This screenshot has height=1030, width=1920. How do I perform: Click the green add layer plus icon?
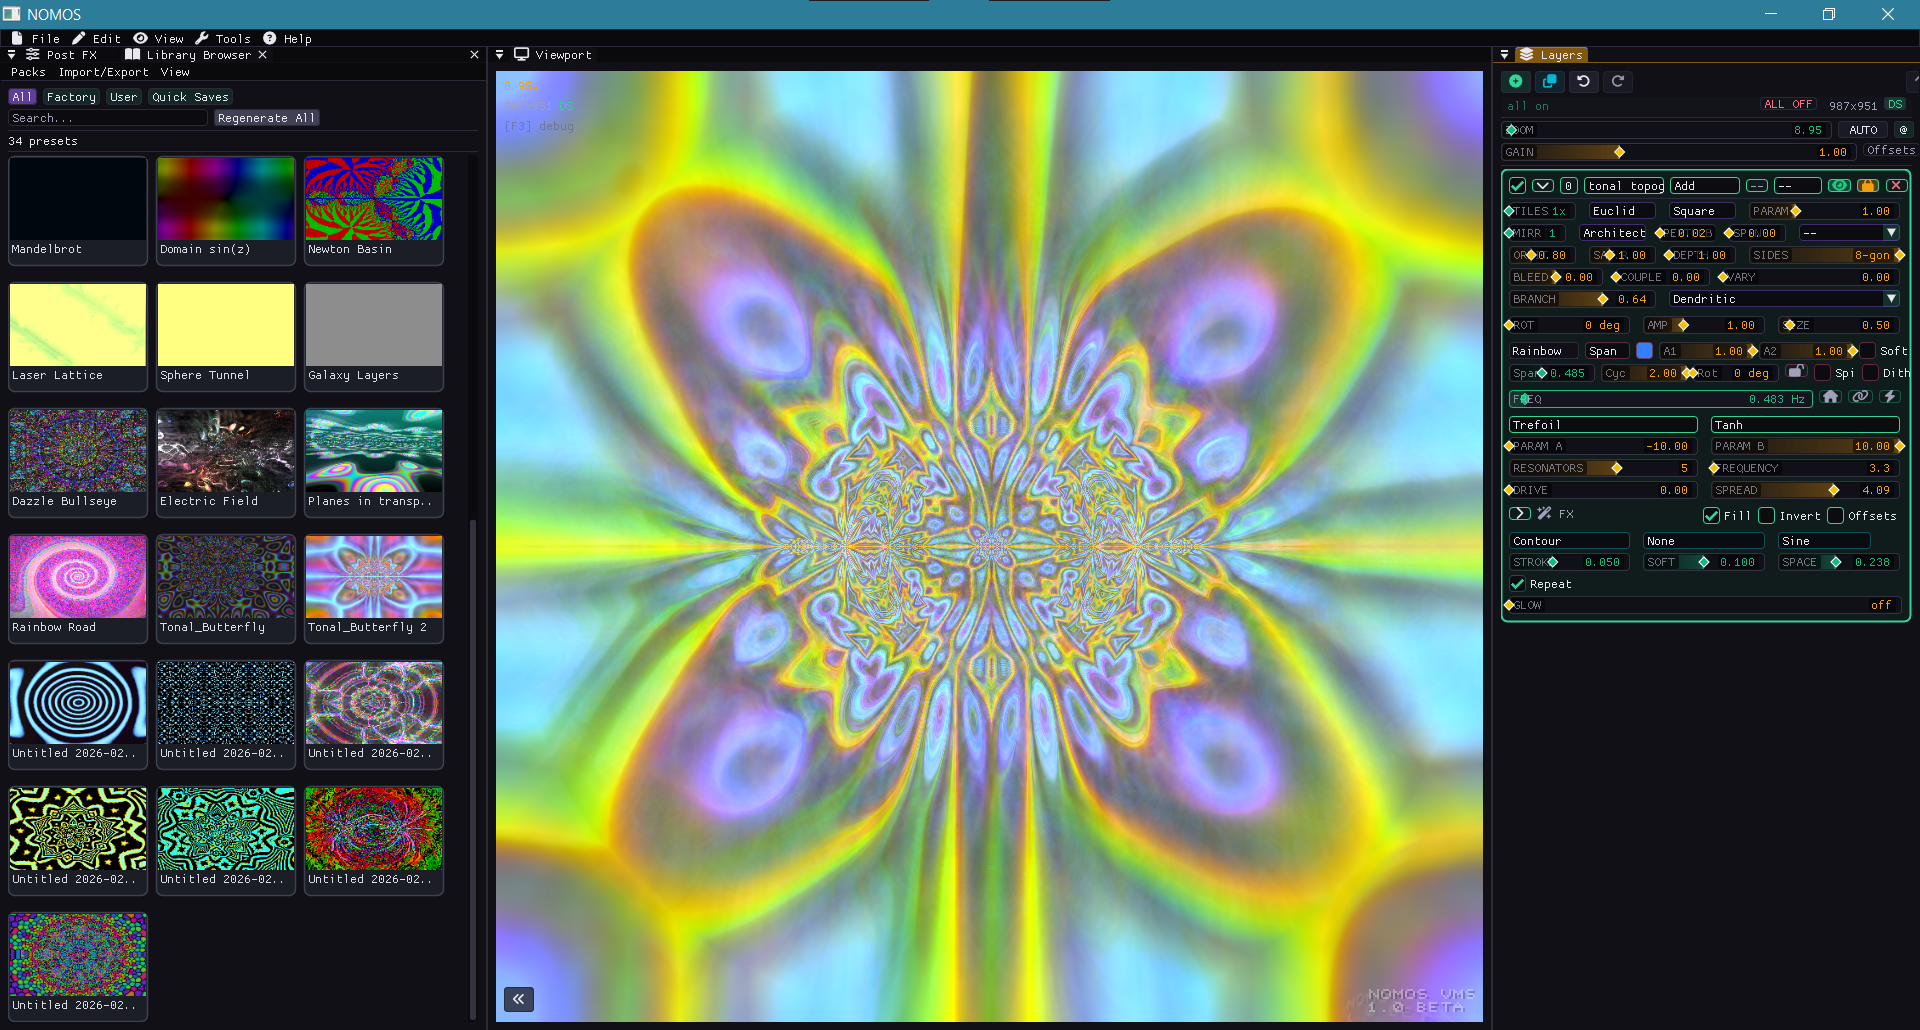click(x=1516, y=82)
